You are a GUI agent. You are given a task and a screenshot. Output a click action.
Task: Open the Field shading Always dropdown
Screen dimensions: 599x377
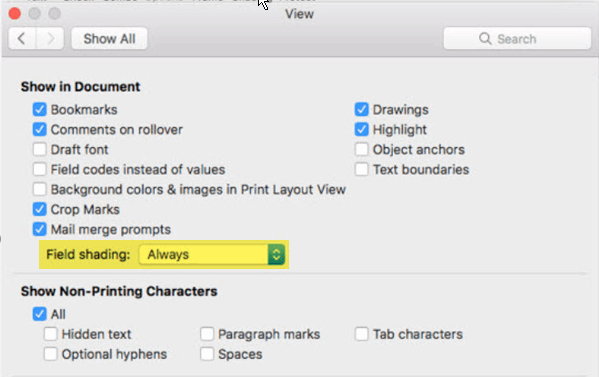point(212,255)
